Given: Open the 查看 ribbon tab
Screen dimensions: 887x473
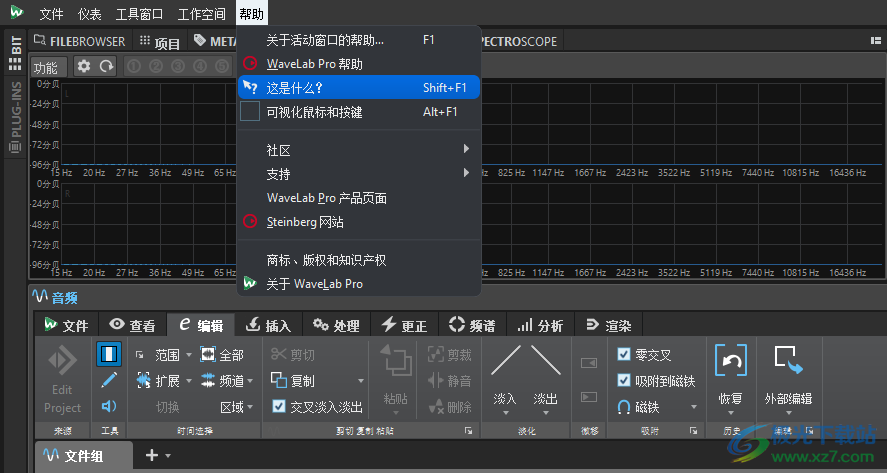Looking at the screenshot, I should click(x=133, y=325).
